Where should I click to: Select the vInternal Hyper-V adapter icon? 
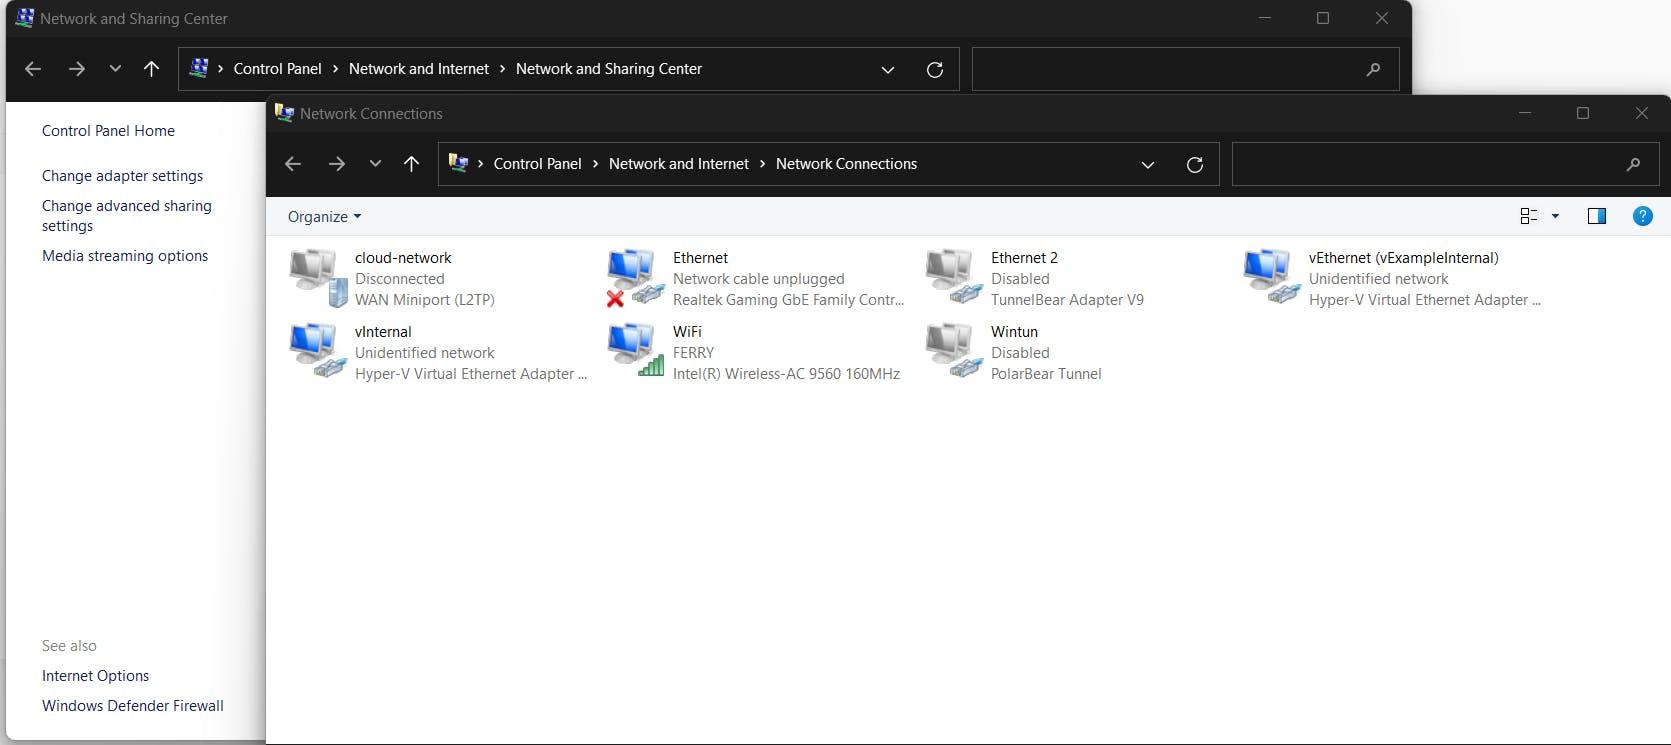318,352
